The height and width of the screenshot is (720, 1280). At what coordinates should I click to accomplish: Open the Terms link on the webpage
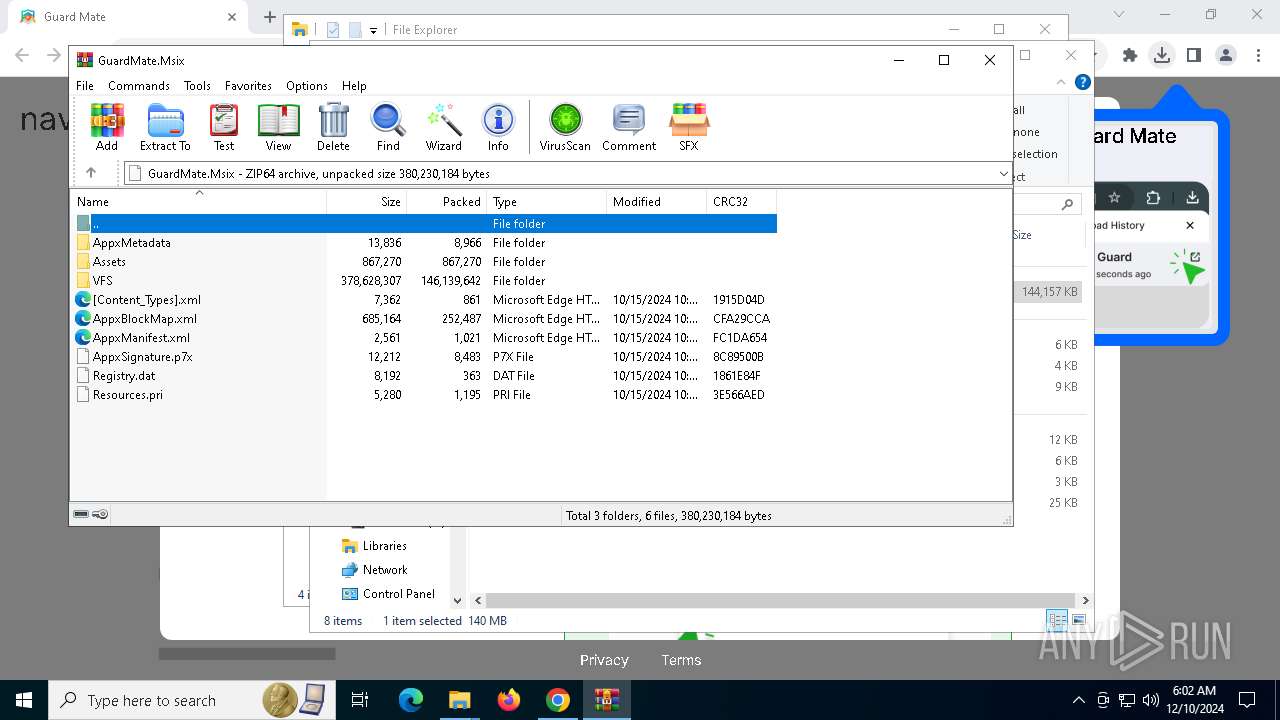tap(681, 660)
